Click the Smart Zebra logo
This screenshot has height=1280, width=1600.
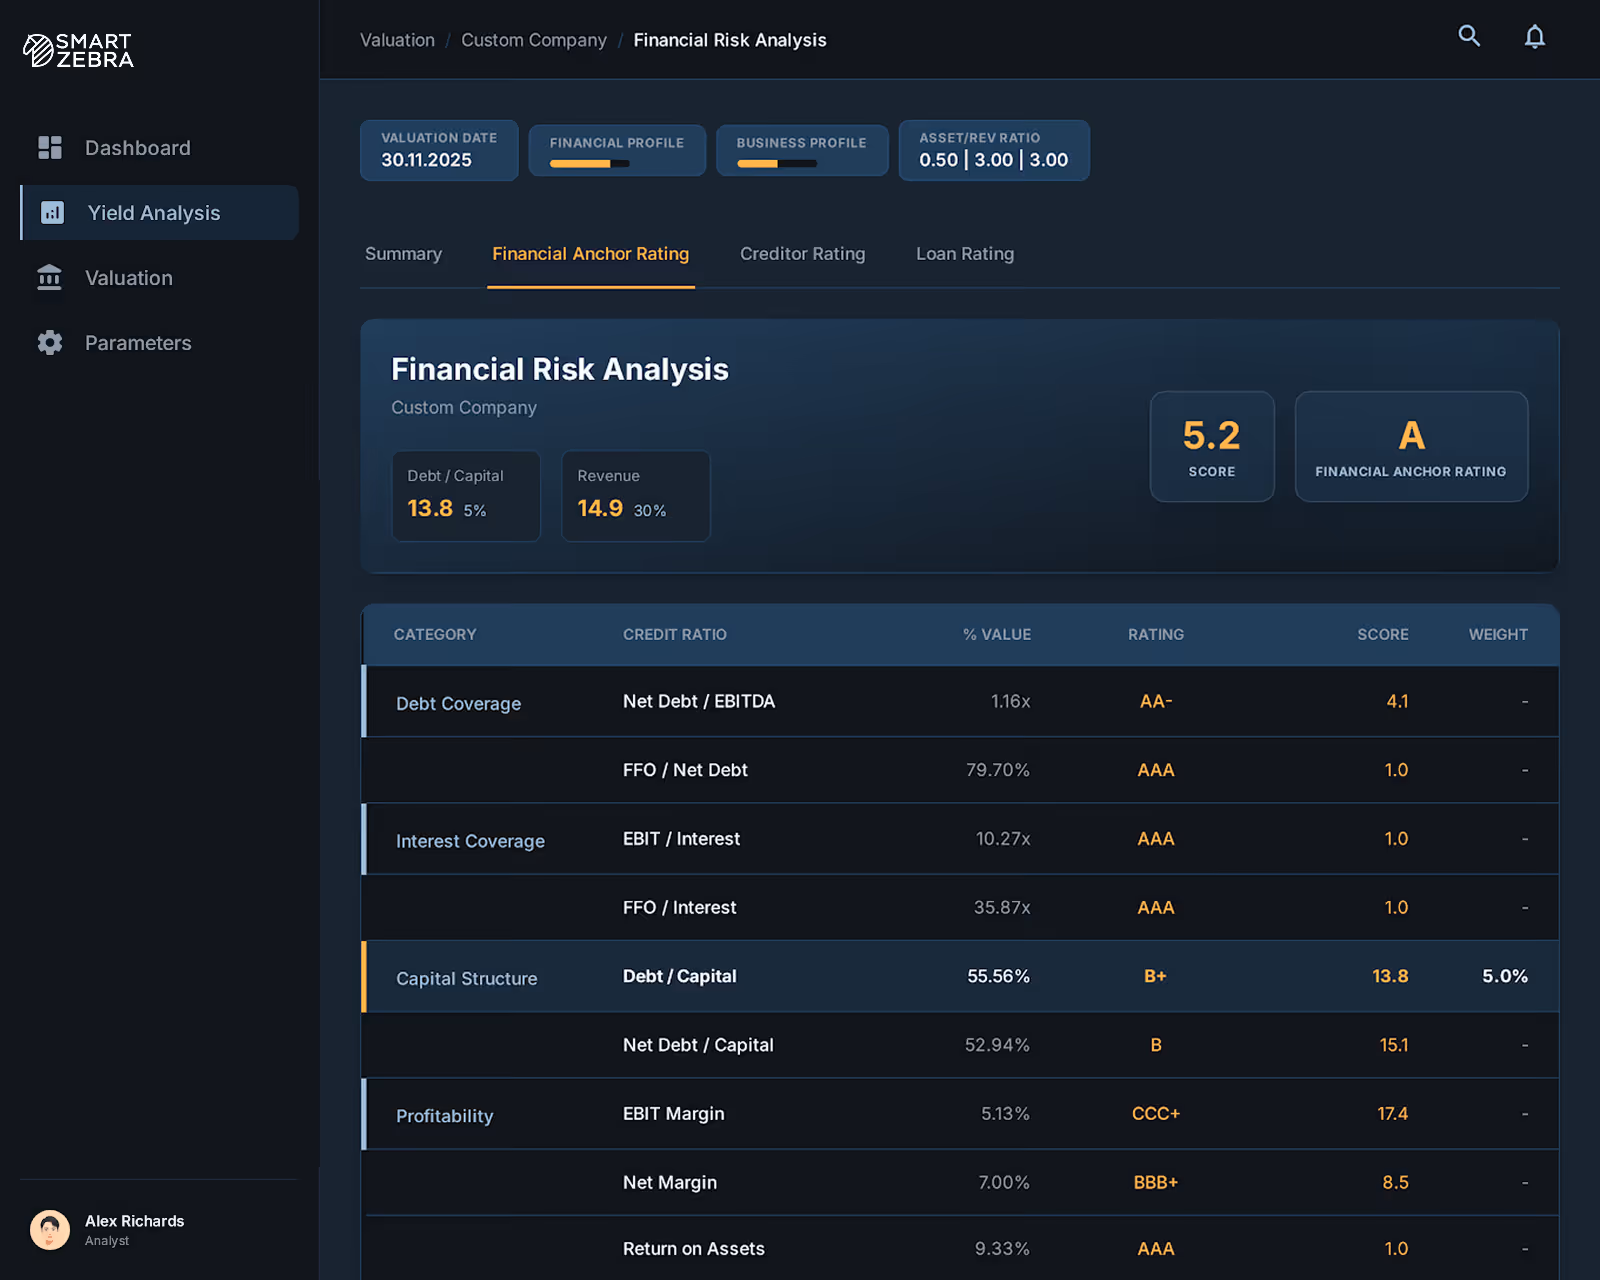[77, 50]
